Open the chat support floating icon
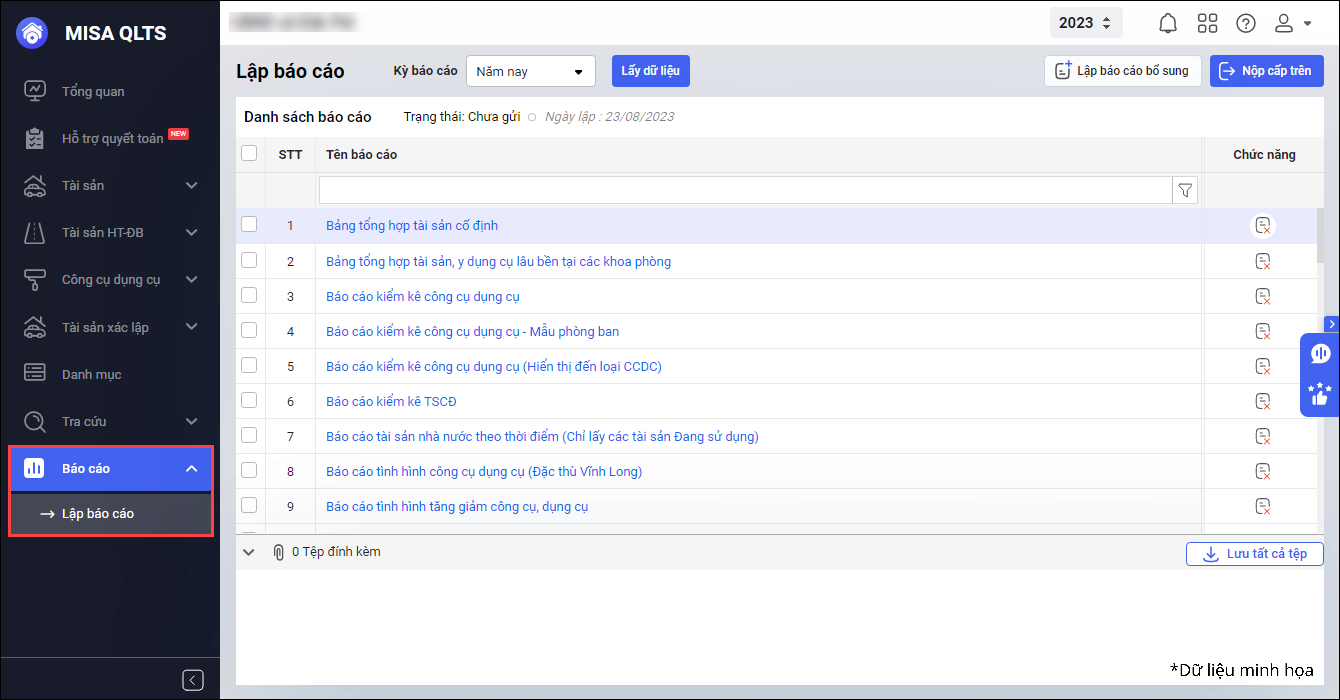Viewport: 1340px width, 700px height. tap(1320, 353)
